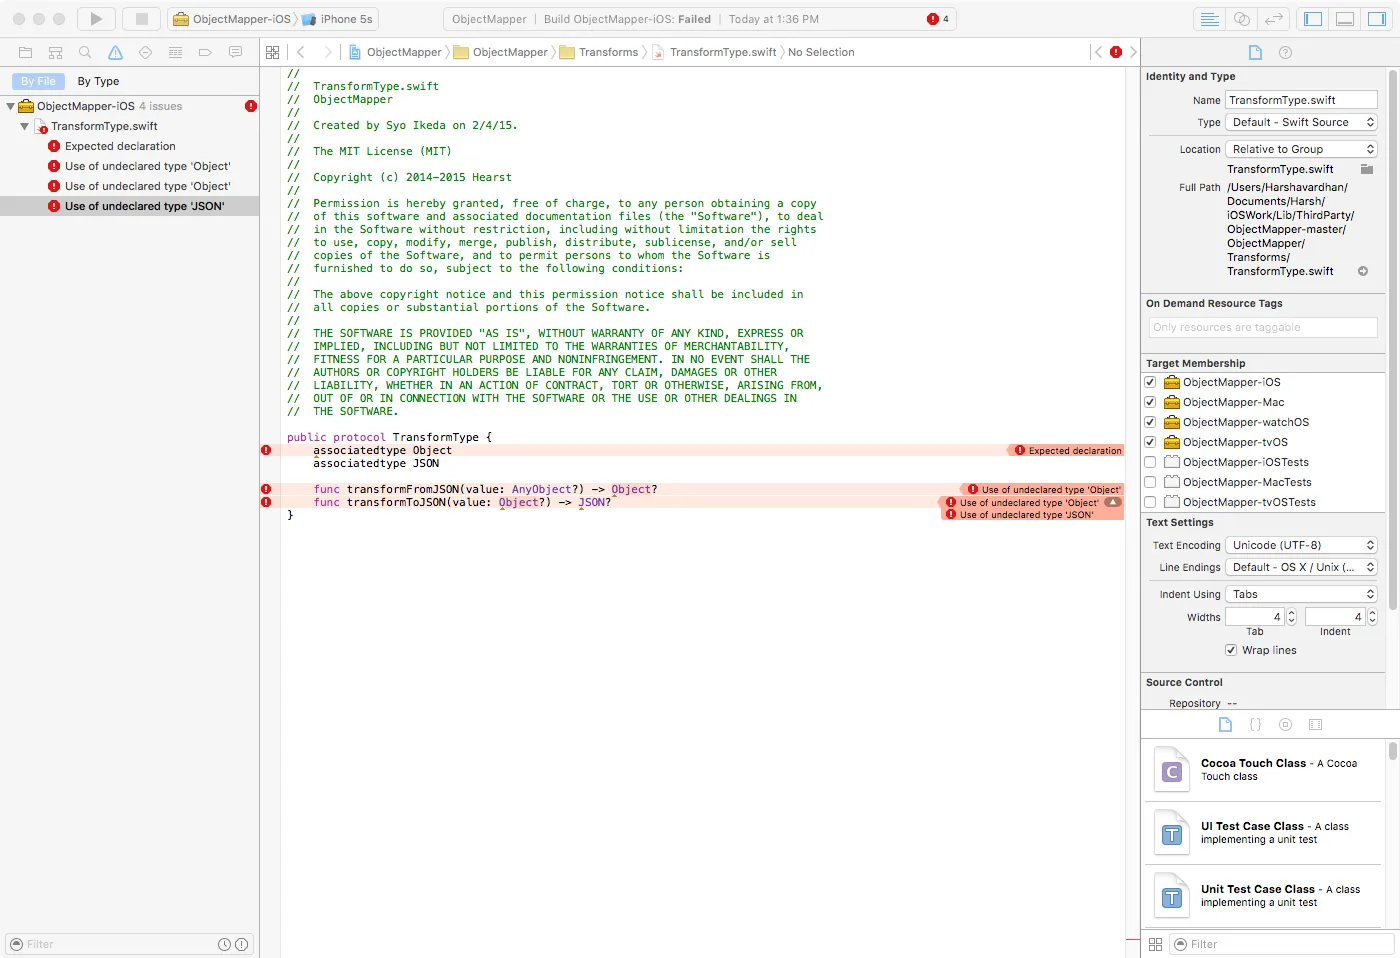The image size is (1400, 958).
Task: Choose file location with folder icon
Action: tap(1367, 169)
